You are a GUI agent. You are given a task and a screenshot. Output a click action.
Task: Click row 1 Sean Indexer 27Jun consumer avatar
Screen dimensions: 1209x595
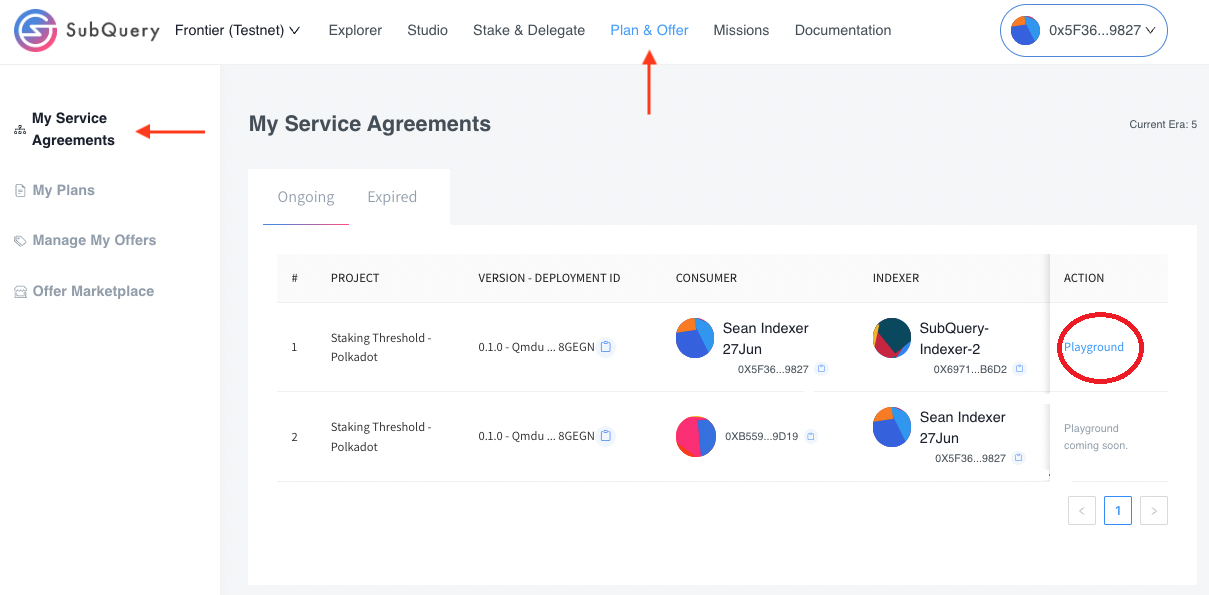click(x=696, y=338)
